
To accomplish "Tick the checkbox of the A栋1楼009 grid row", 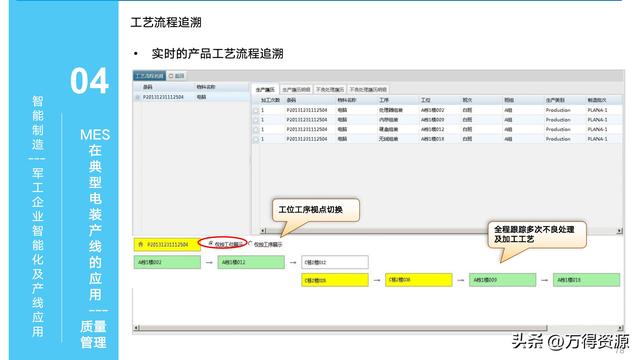I will point(256,120).
